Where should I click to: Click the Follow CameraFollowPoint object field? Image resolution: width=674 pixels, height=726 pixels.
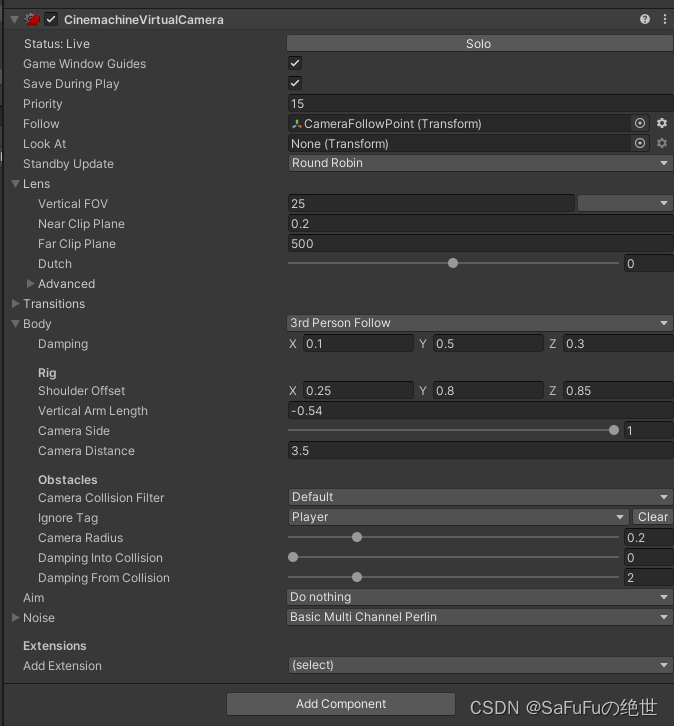tap(459, 124)
